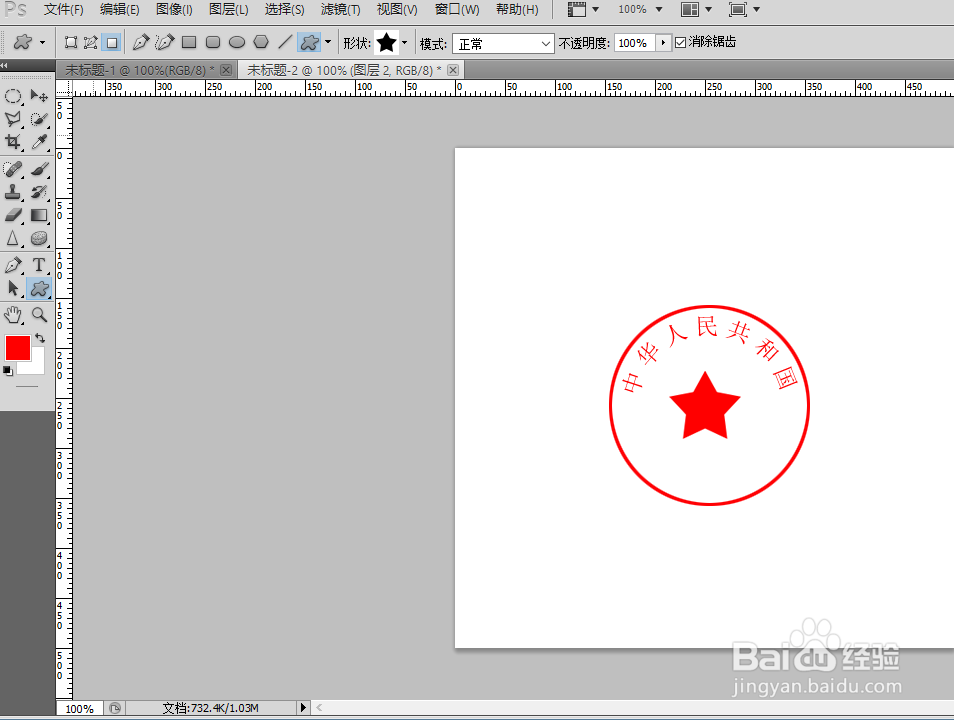Viewport: 954px width, 720px height.
Task: Pick the Ellipse tool in options bar
Action: [237, 43]
